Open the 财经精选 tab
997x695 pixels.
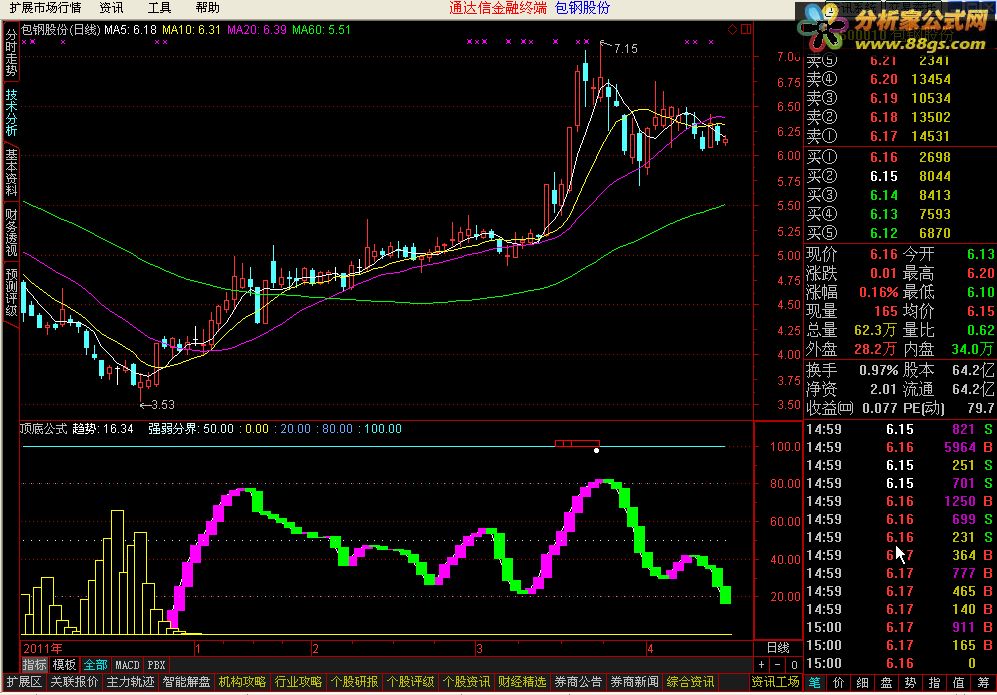pyautogui.click(x=522, y=682)
